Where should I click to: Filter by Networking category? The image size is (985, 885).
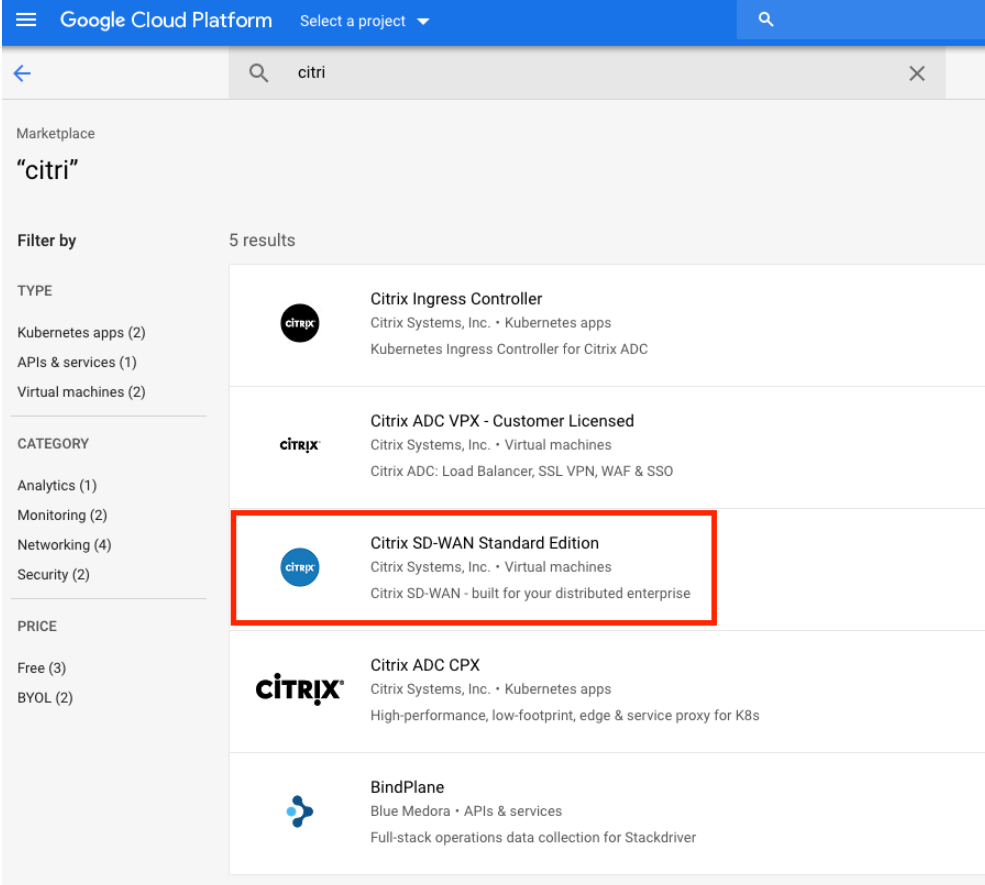(x=64, y=545)
